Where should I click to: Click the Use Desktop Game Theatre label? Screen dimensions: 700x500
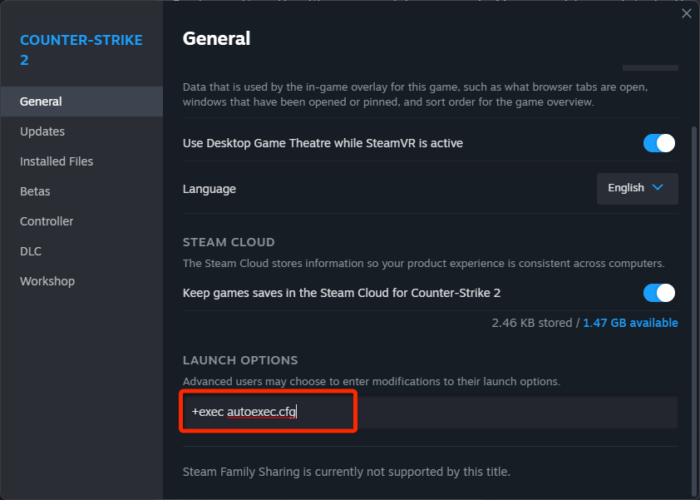click(323, 143)
